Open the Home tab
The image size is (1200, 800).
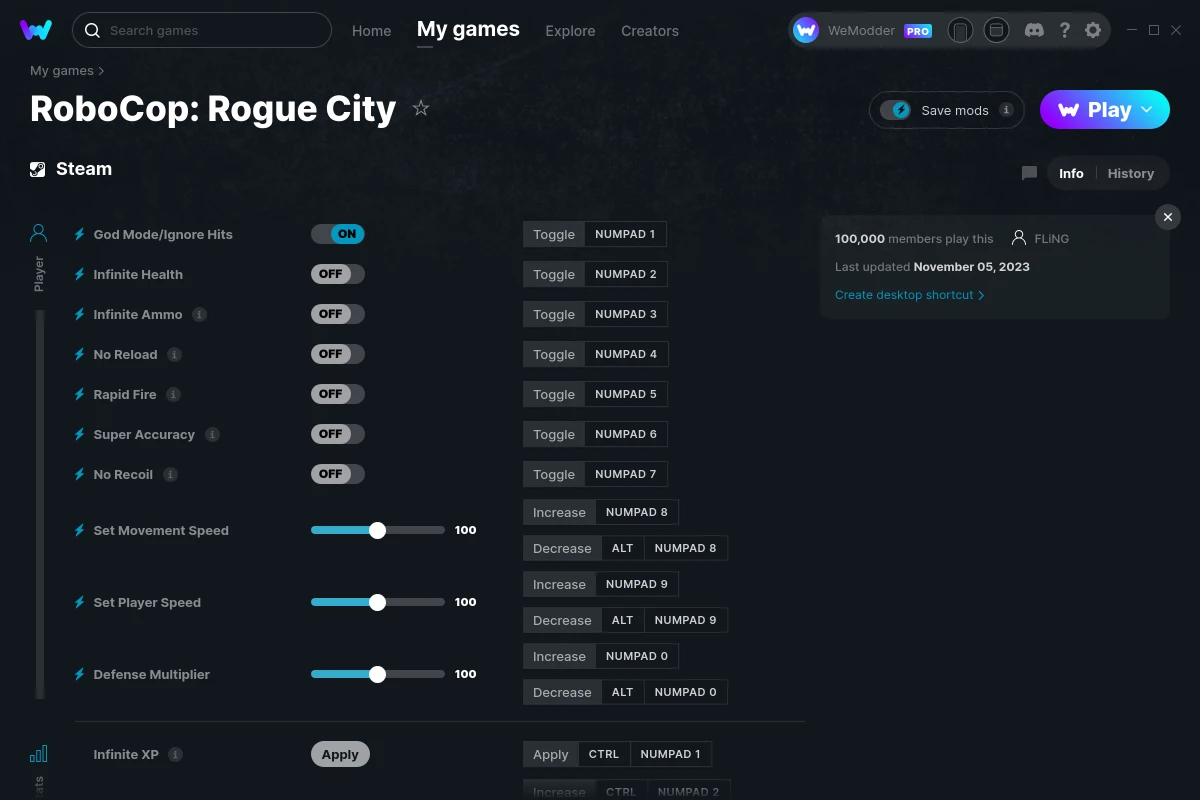372,31
